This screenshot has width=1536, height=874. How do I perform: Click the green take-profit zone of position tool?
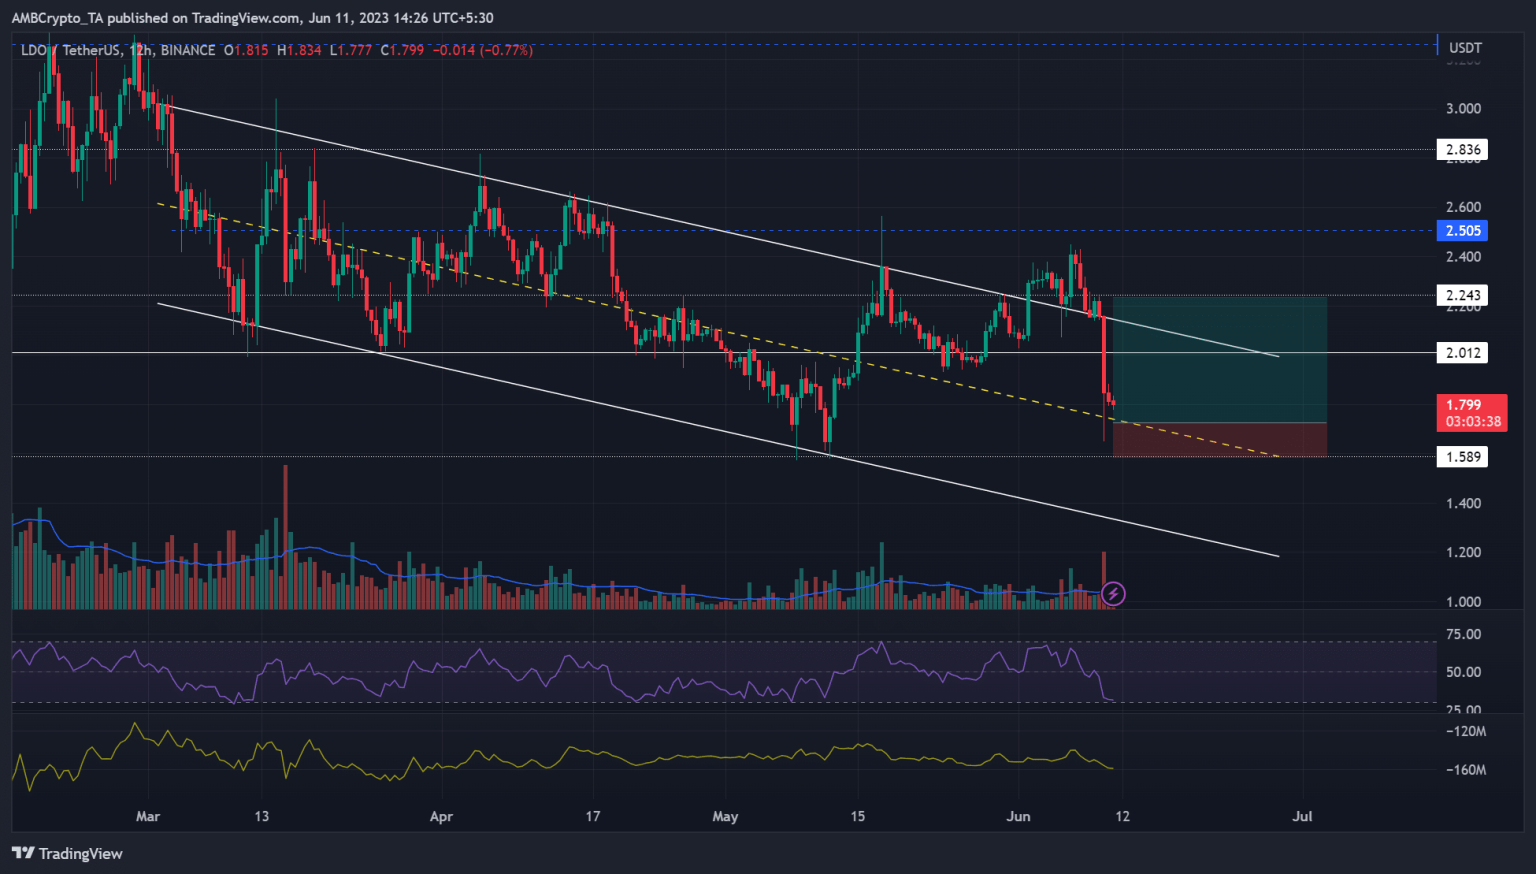pos(1219,360)
